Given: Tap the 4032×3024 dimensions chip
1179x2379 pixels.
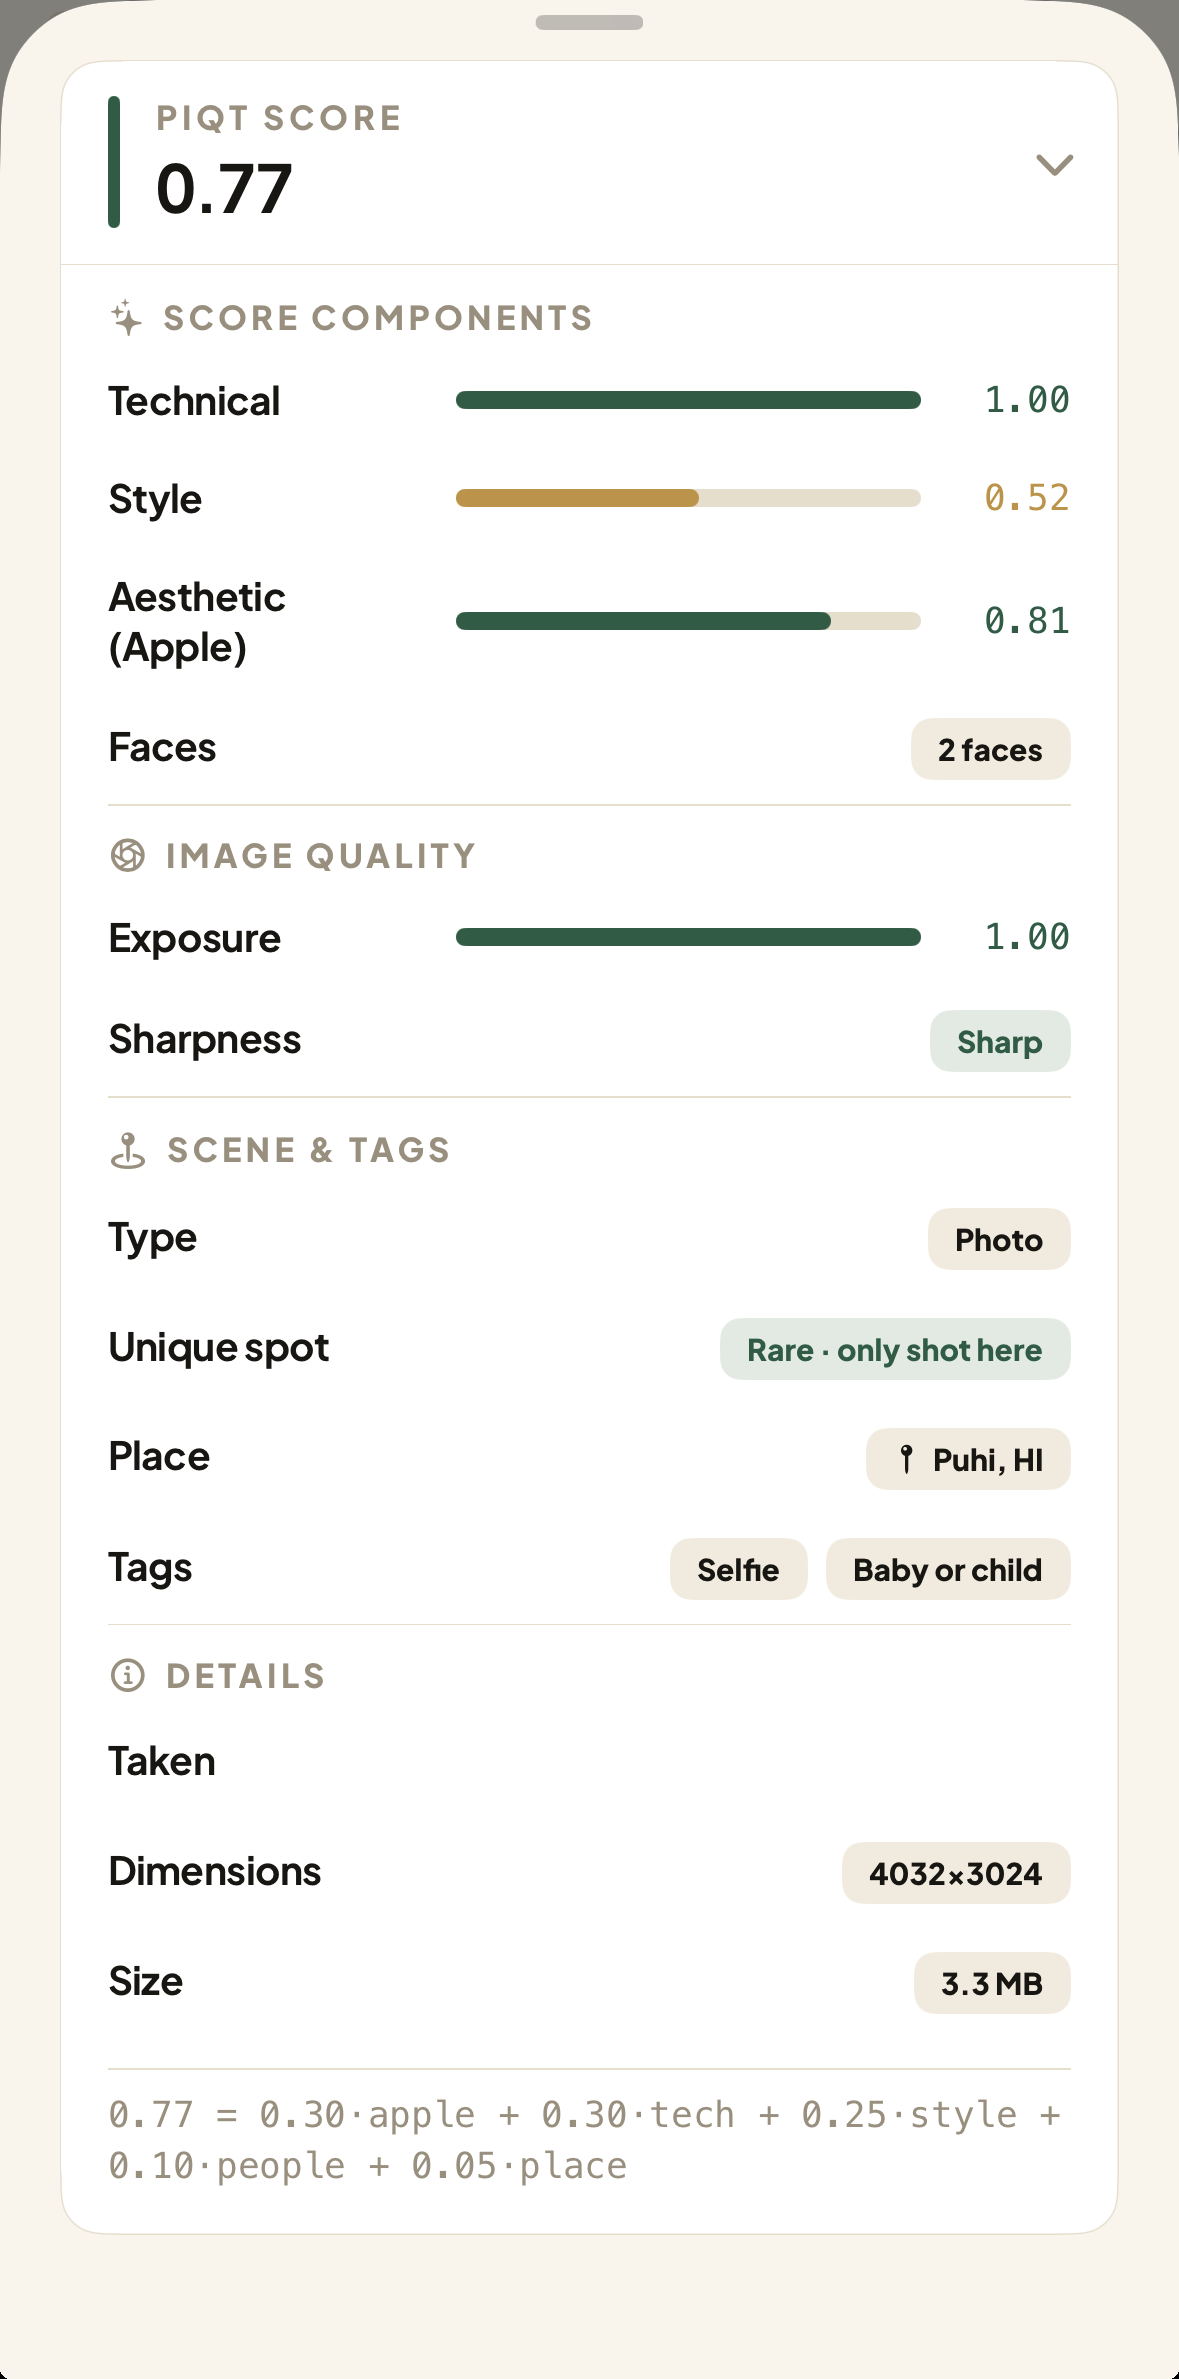Looking at the screenshot, I should (956, 1873).
